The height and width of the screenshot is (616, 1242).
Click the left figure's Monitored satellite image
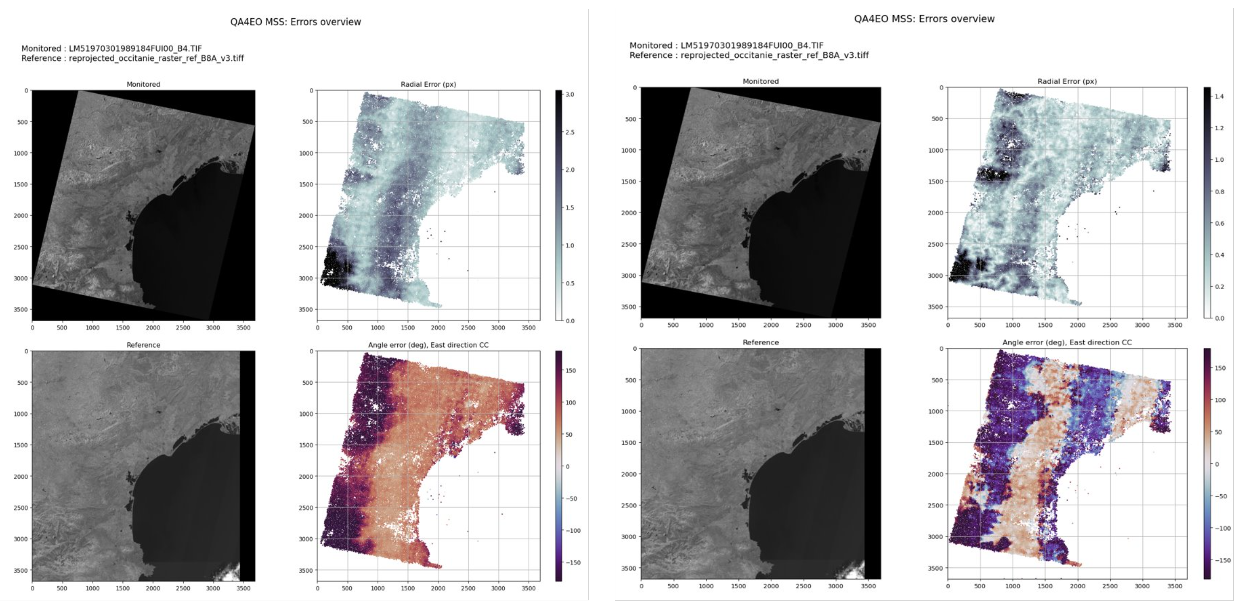pyautogui.click(x=143, y=202)
